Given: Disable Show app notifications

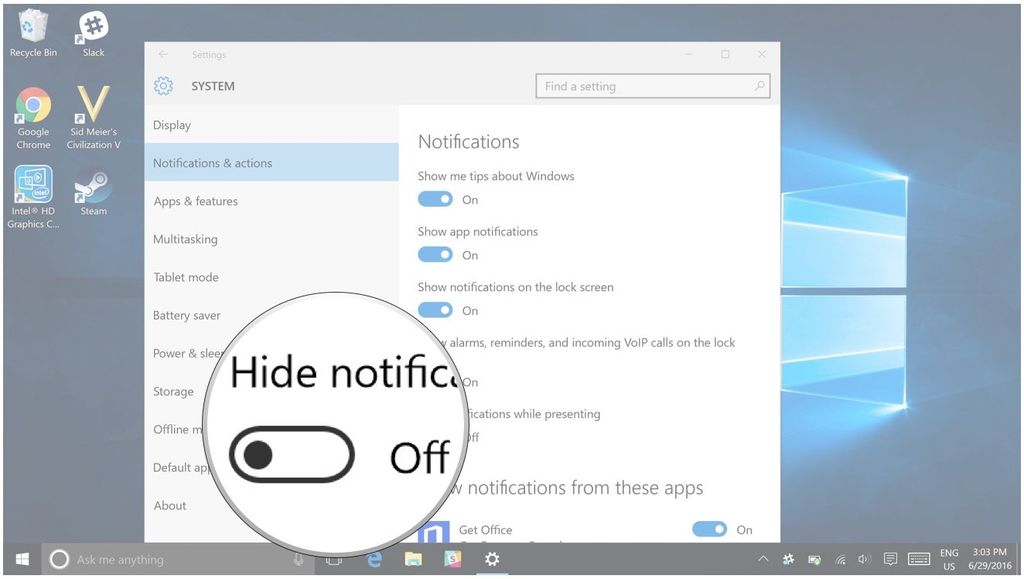Looking at the screenshot, I should pyautogui.click(x=435, y=255).
